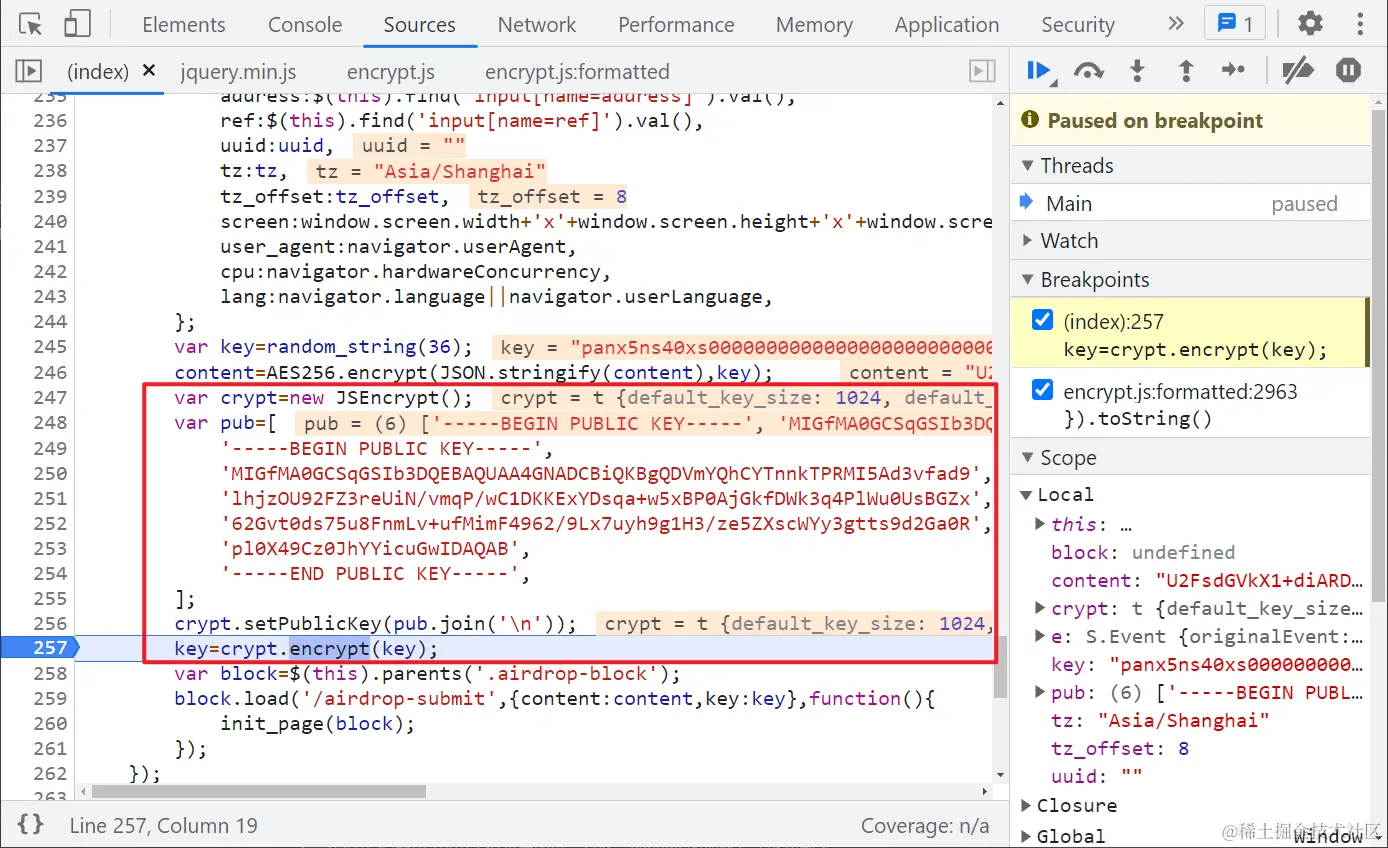Go to the Security panel

click(1078, 25)
